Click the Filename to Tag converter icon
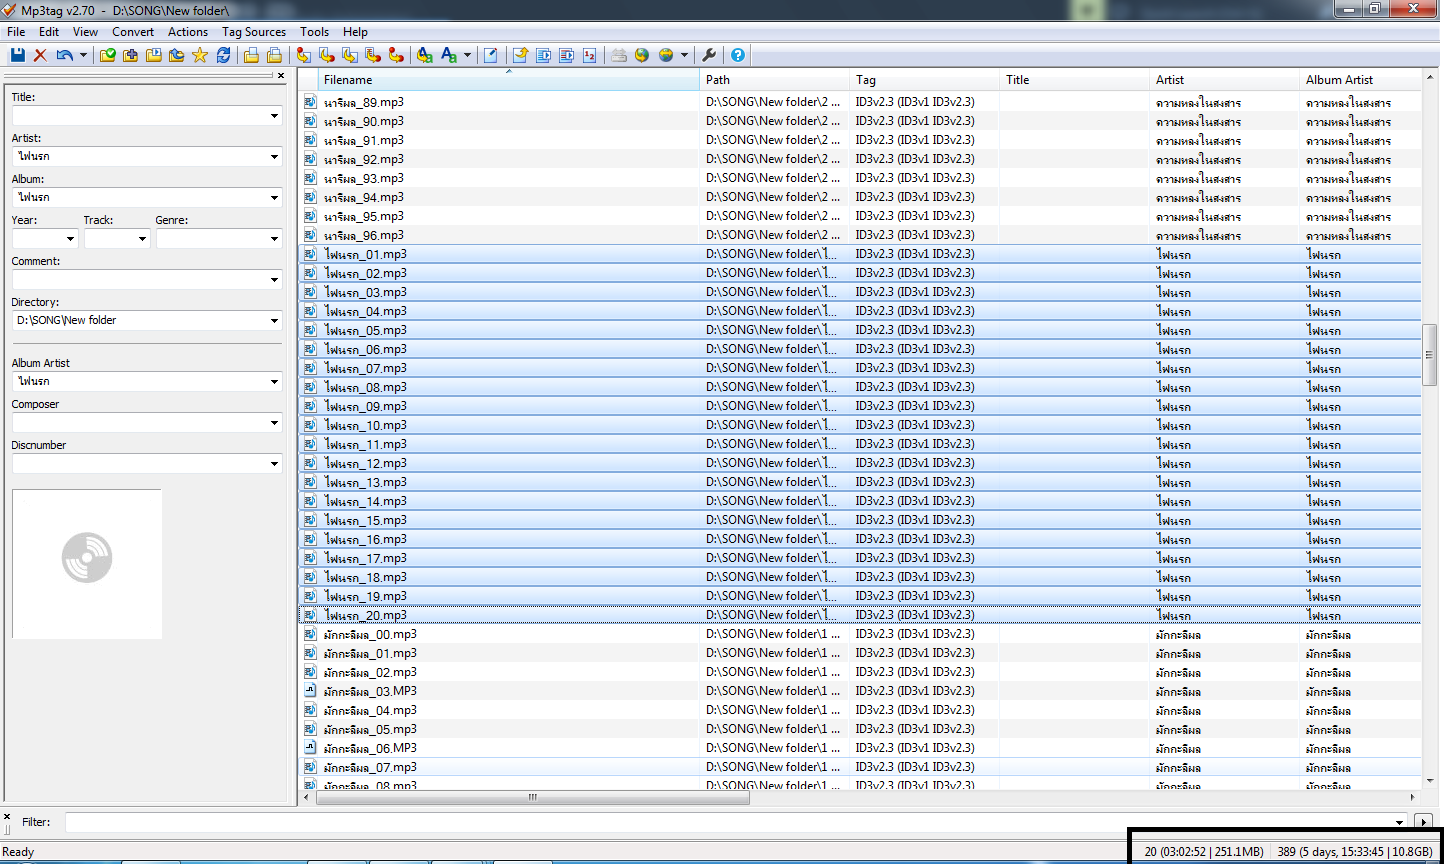Image resolution: width=1444 pixels, height=864 pixels. [x=326, y=55]
